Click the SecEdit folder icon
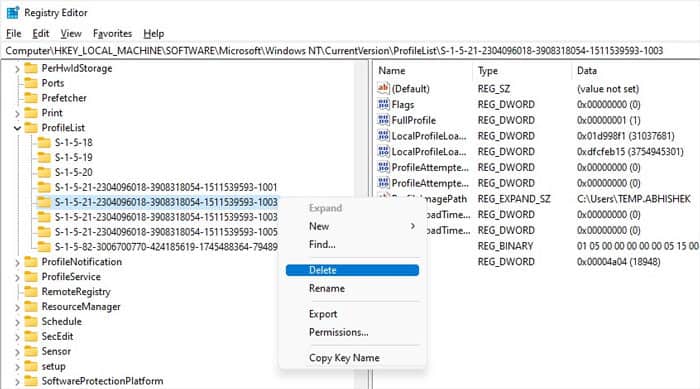 31,336
